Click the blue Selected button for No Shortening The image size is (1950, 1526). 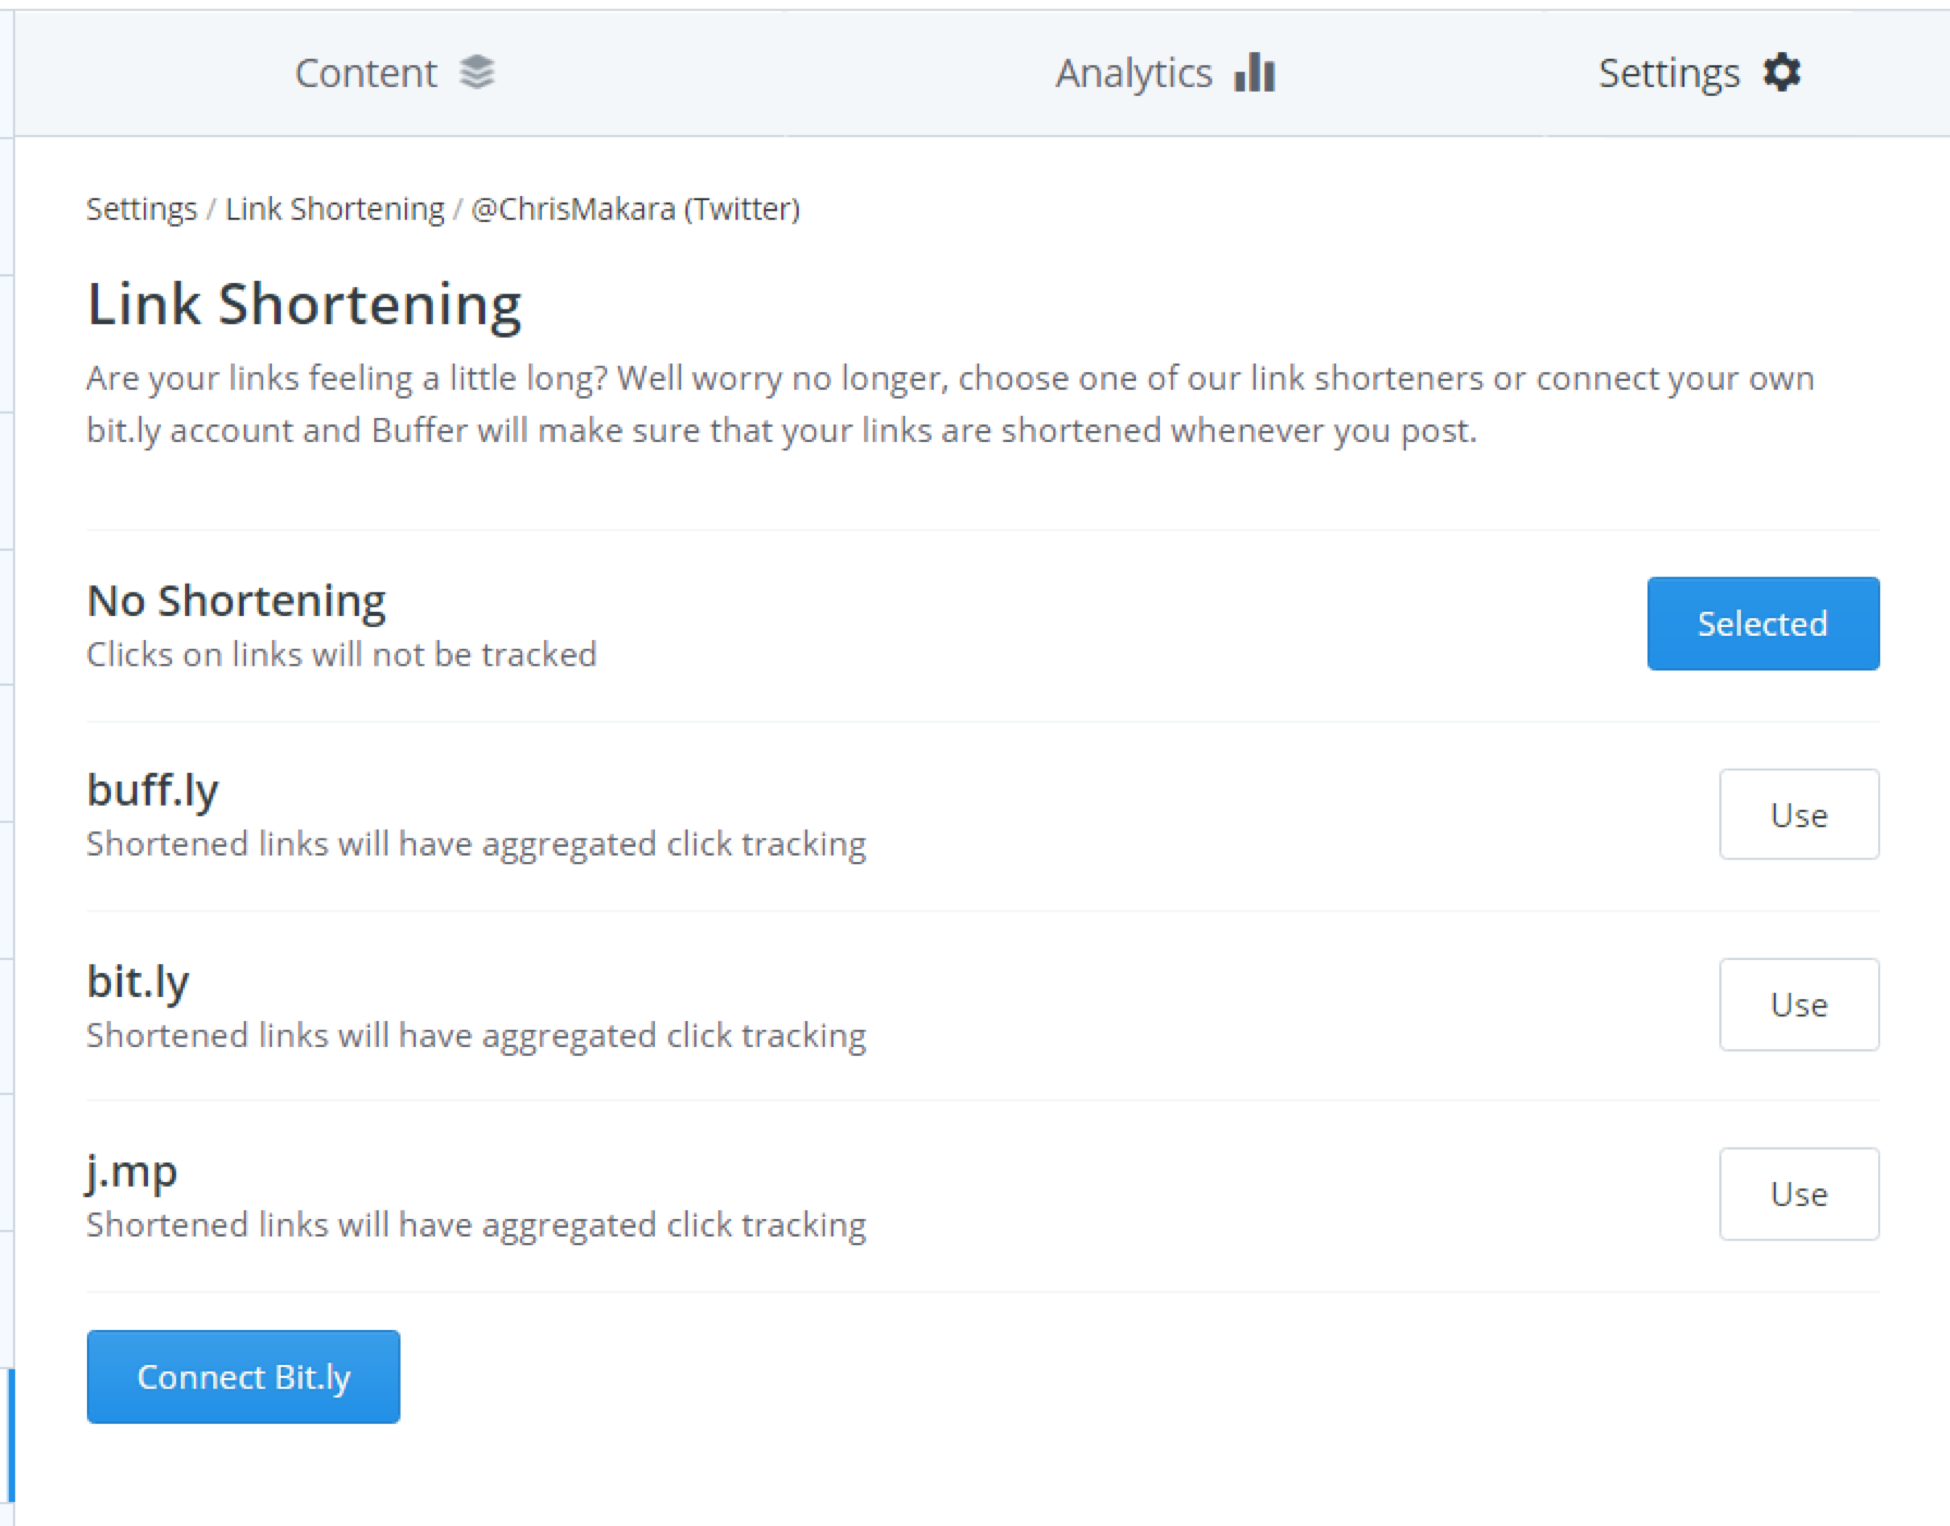(x=1763, y=623)
